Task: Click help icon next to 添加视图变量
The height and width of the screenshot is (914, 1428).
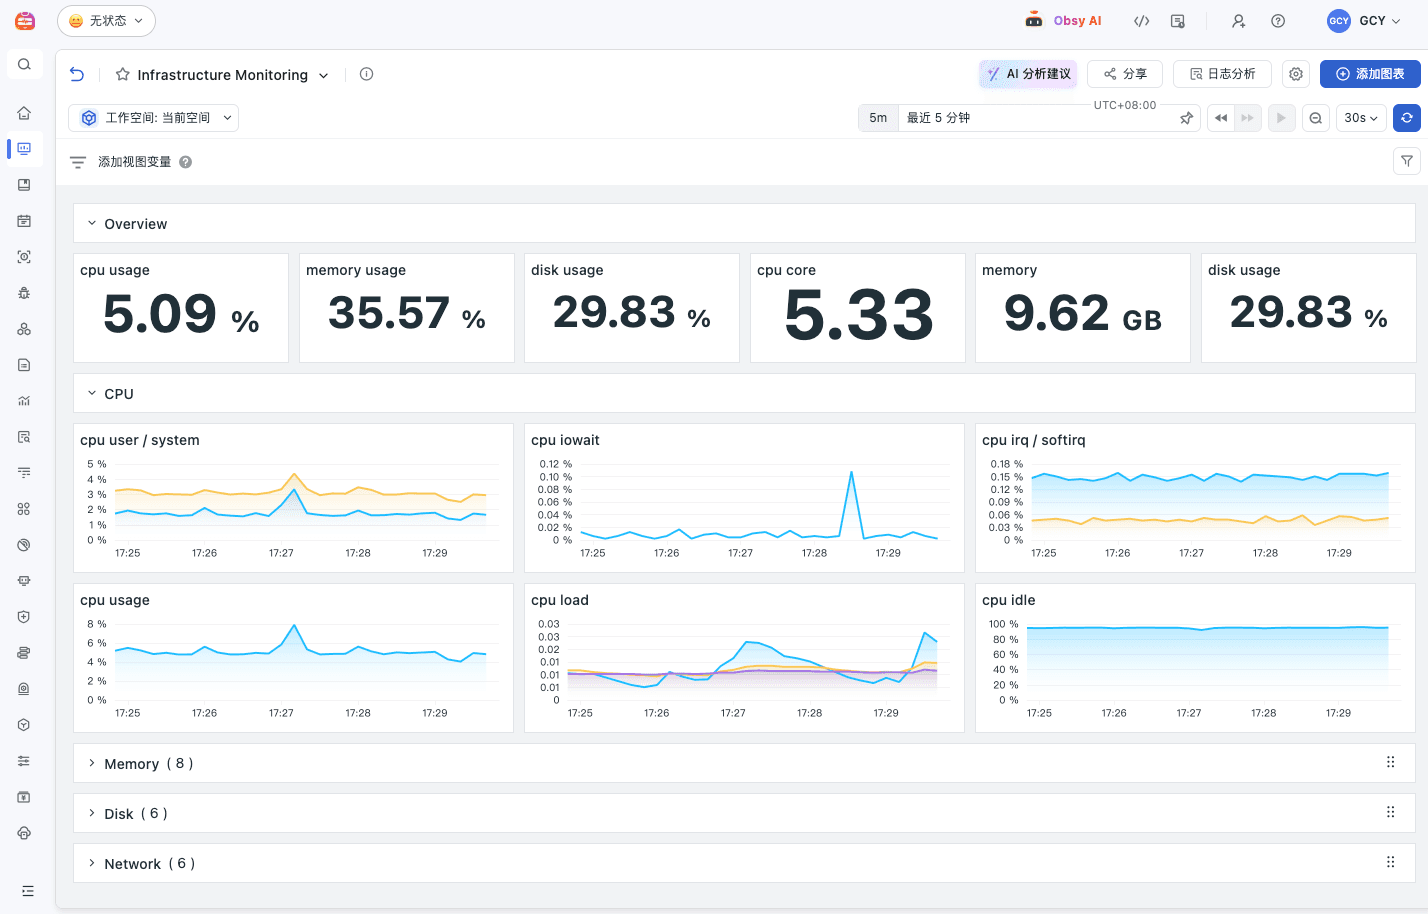Action: pyautogui.click(x=185, y=162)
